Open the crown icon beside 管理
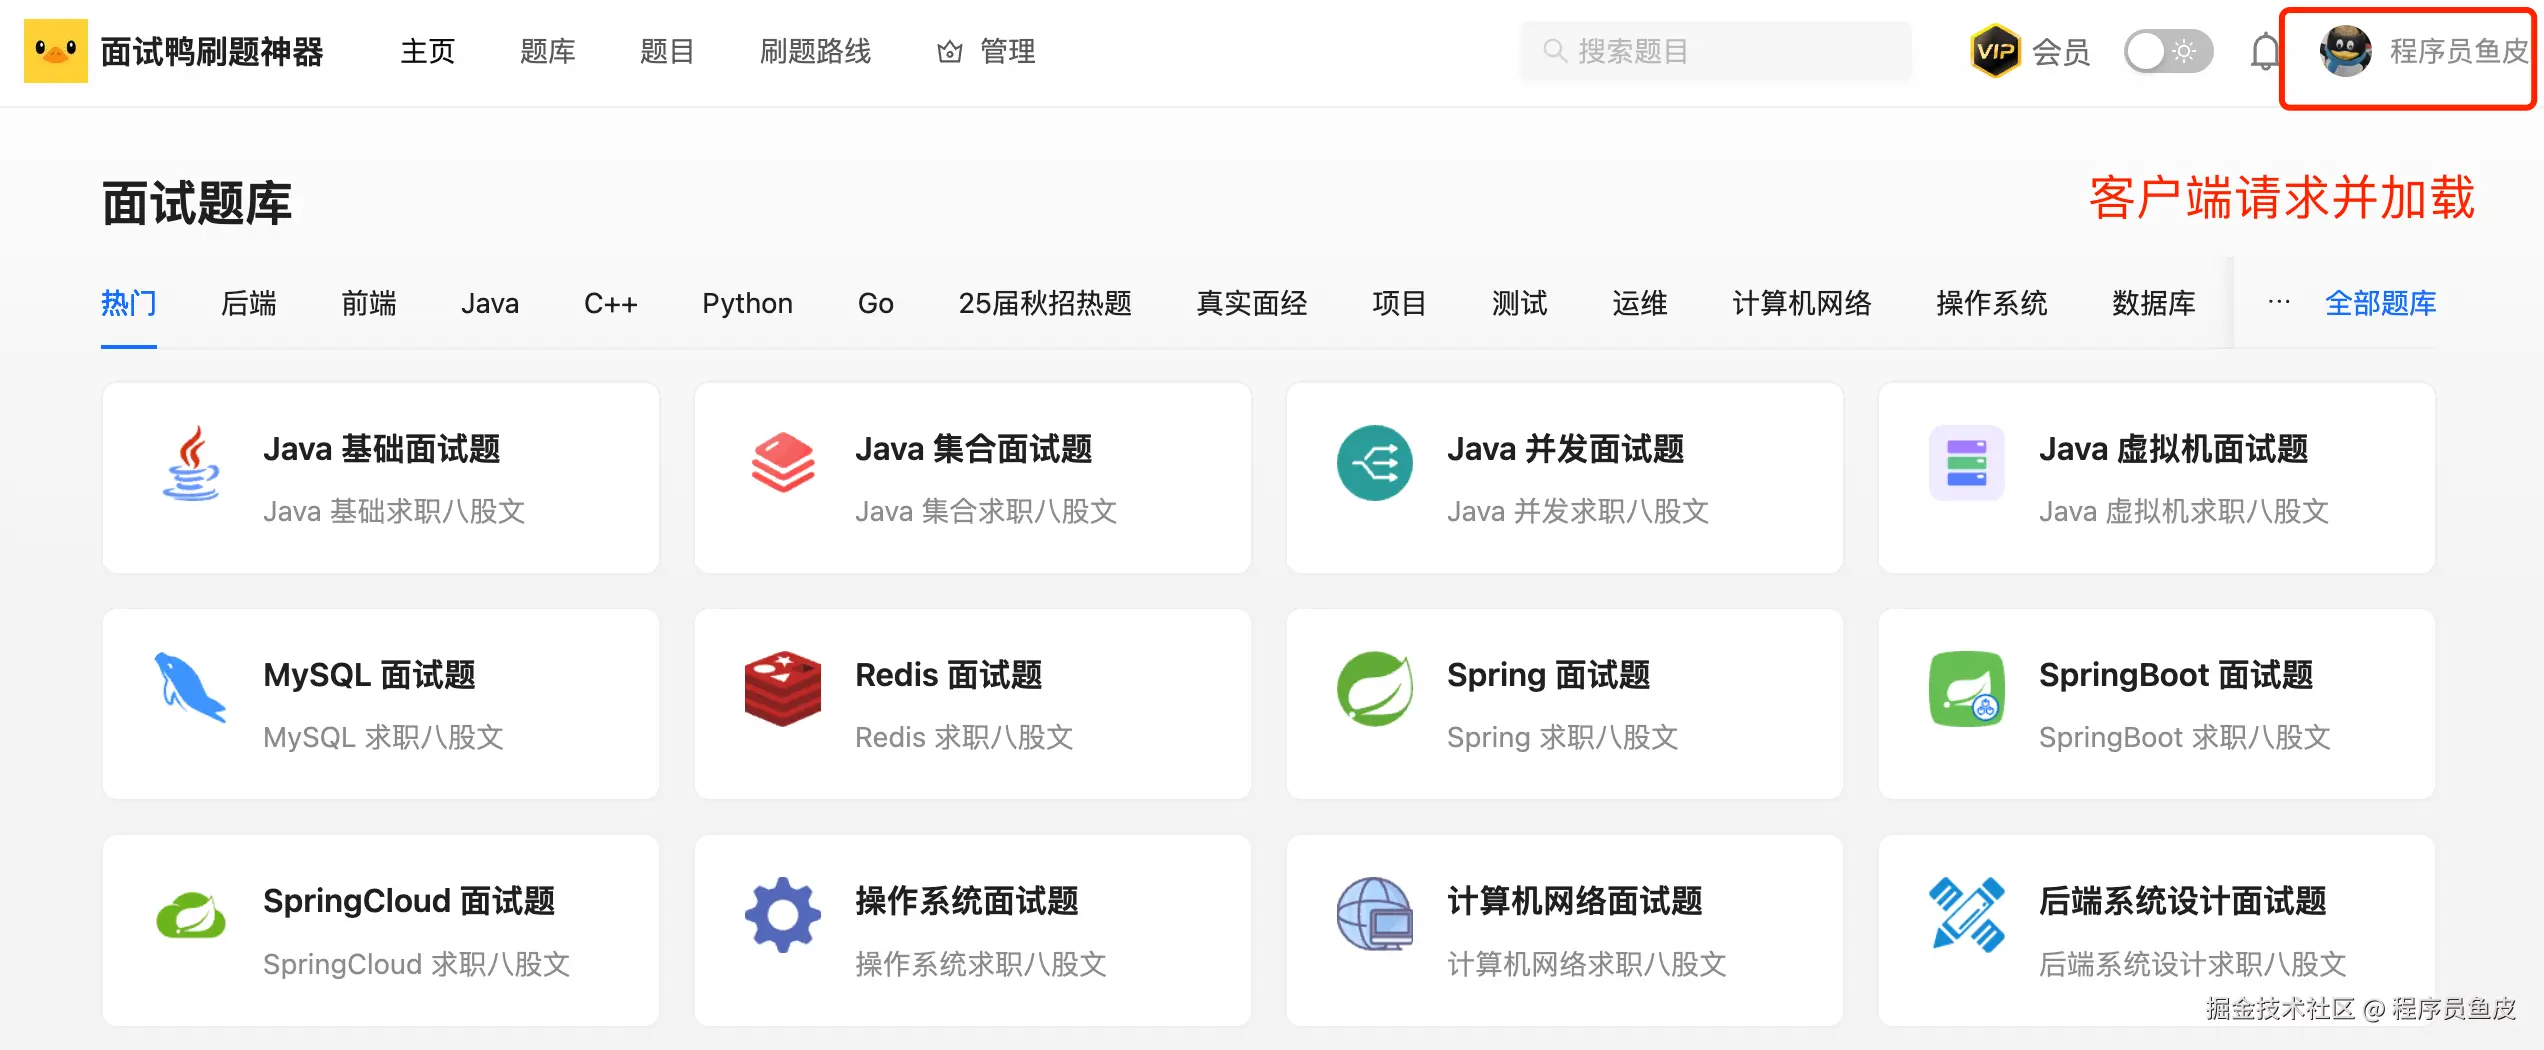2544x1050 pixels. click(x=949, y=52)
